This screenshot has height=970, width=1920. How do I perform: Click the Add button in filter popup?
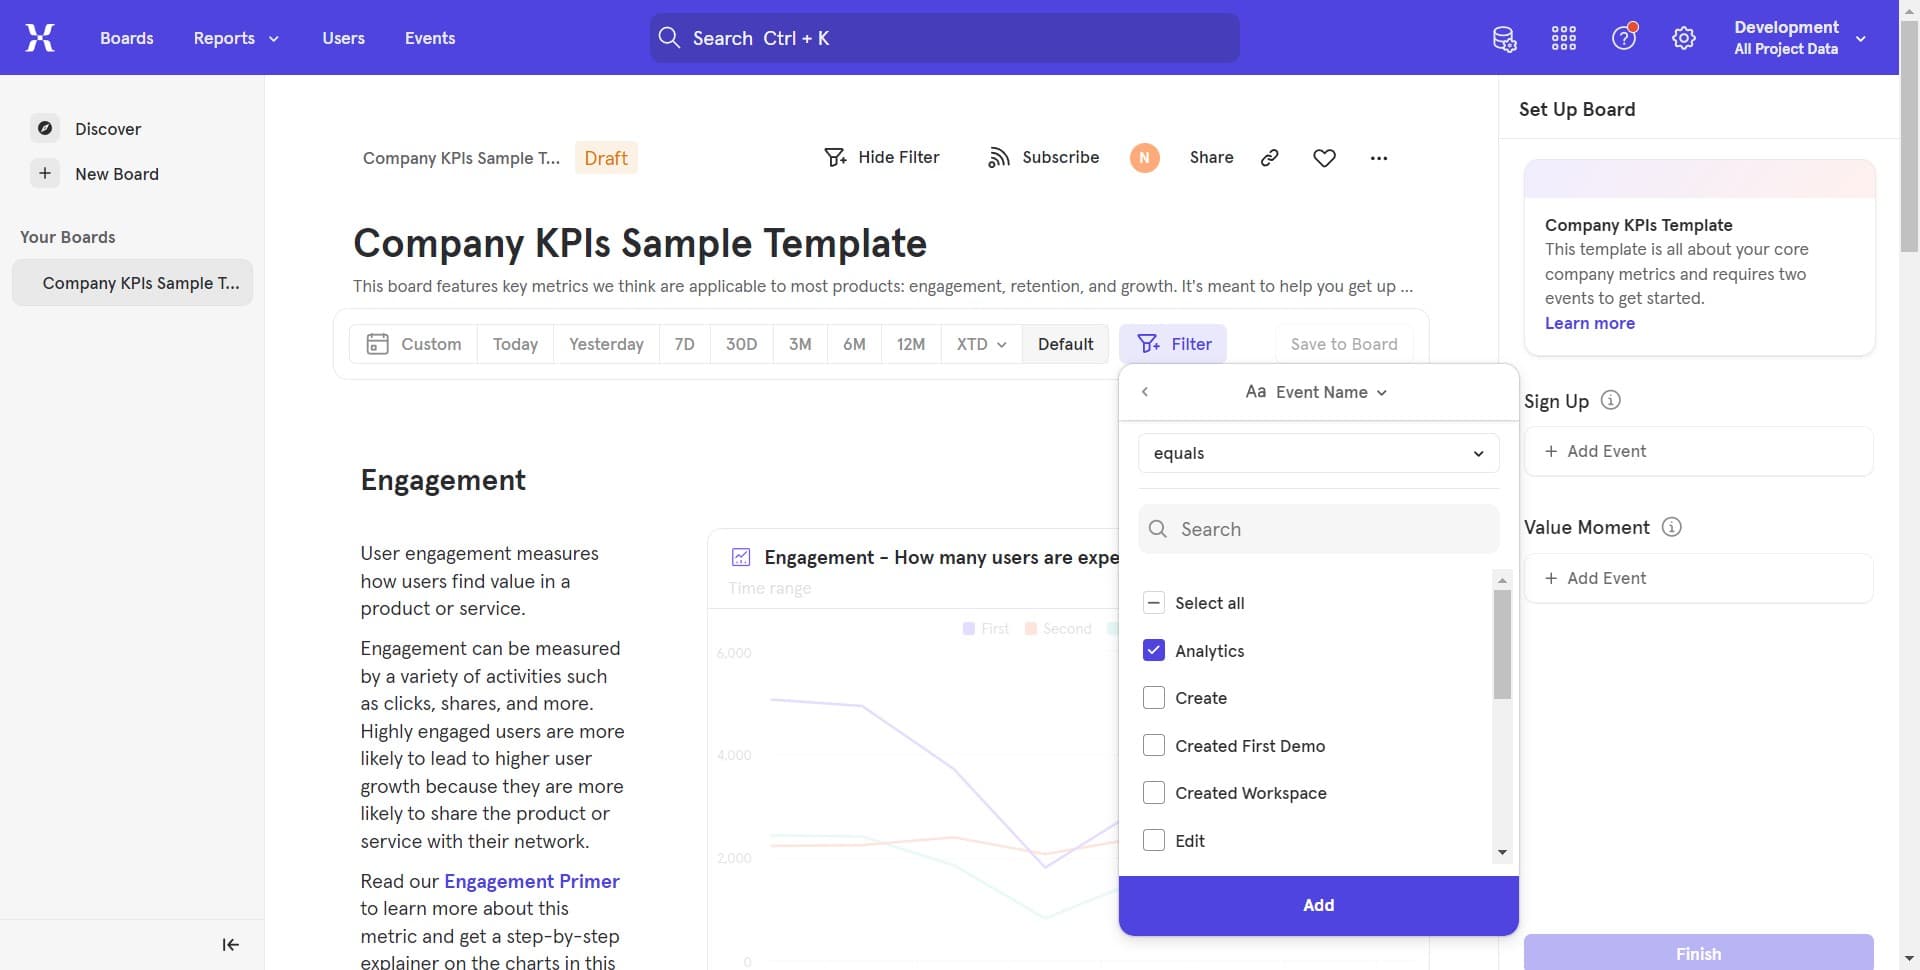pos(1318,904)
